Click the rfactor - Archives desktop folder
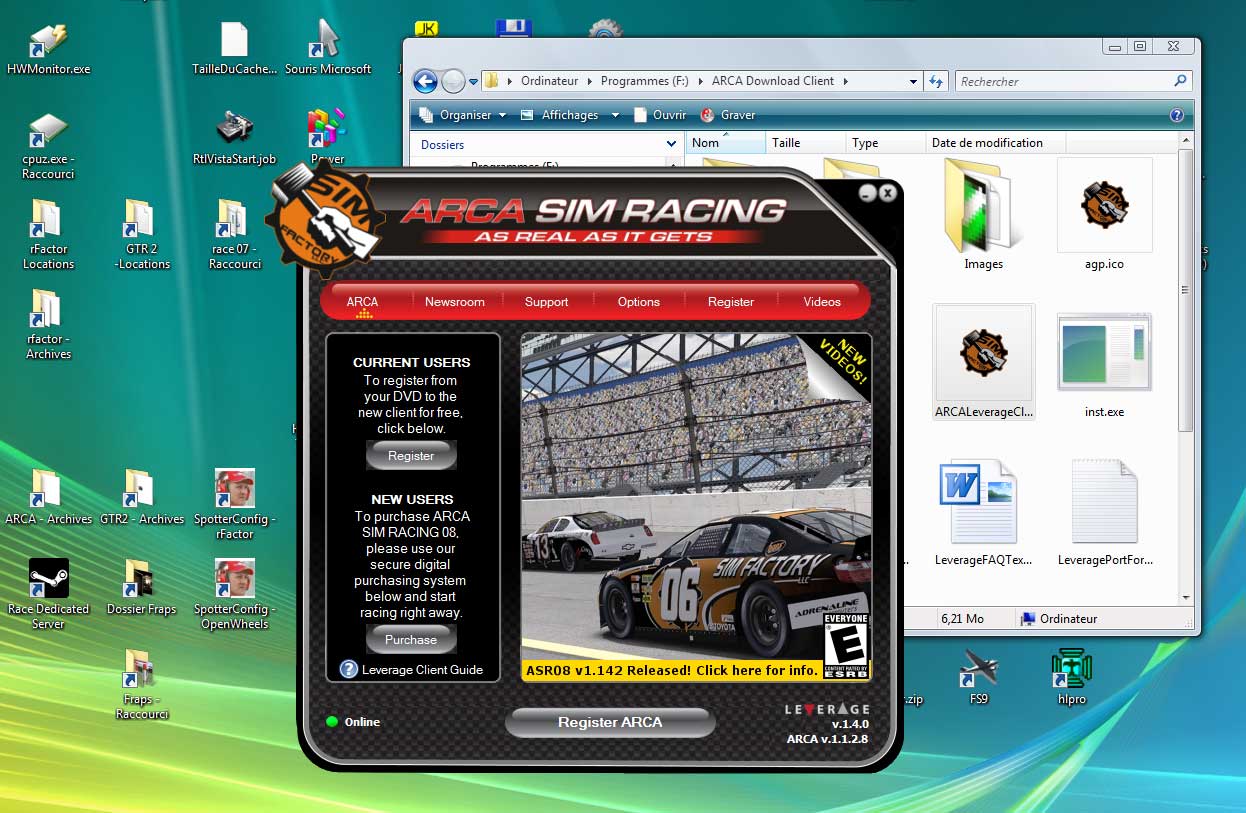Image resolution: width=1246 pixels, height=813 pixels. (x=48, y=324)
